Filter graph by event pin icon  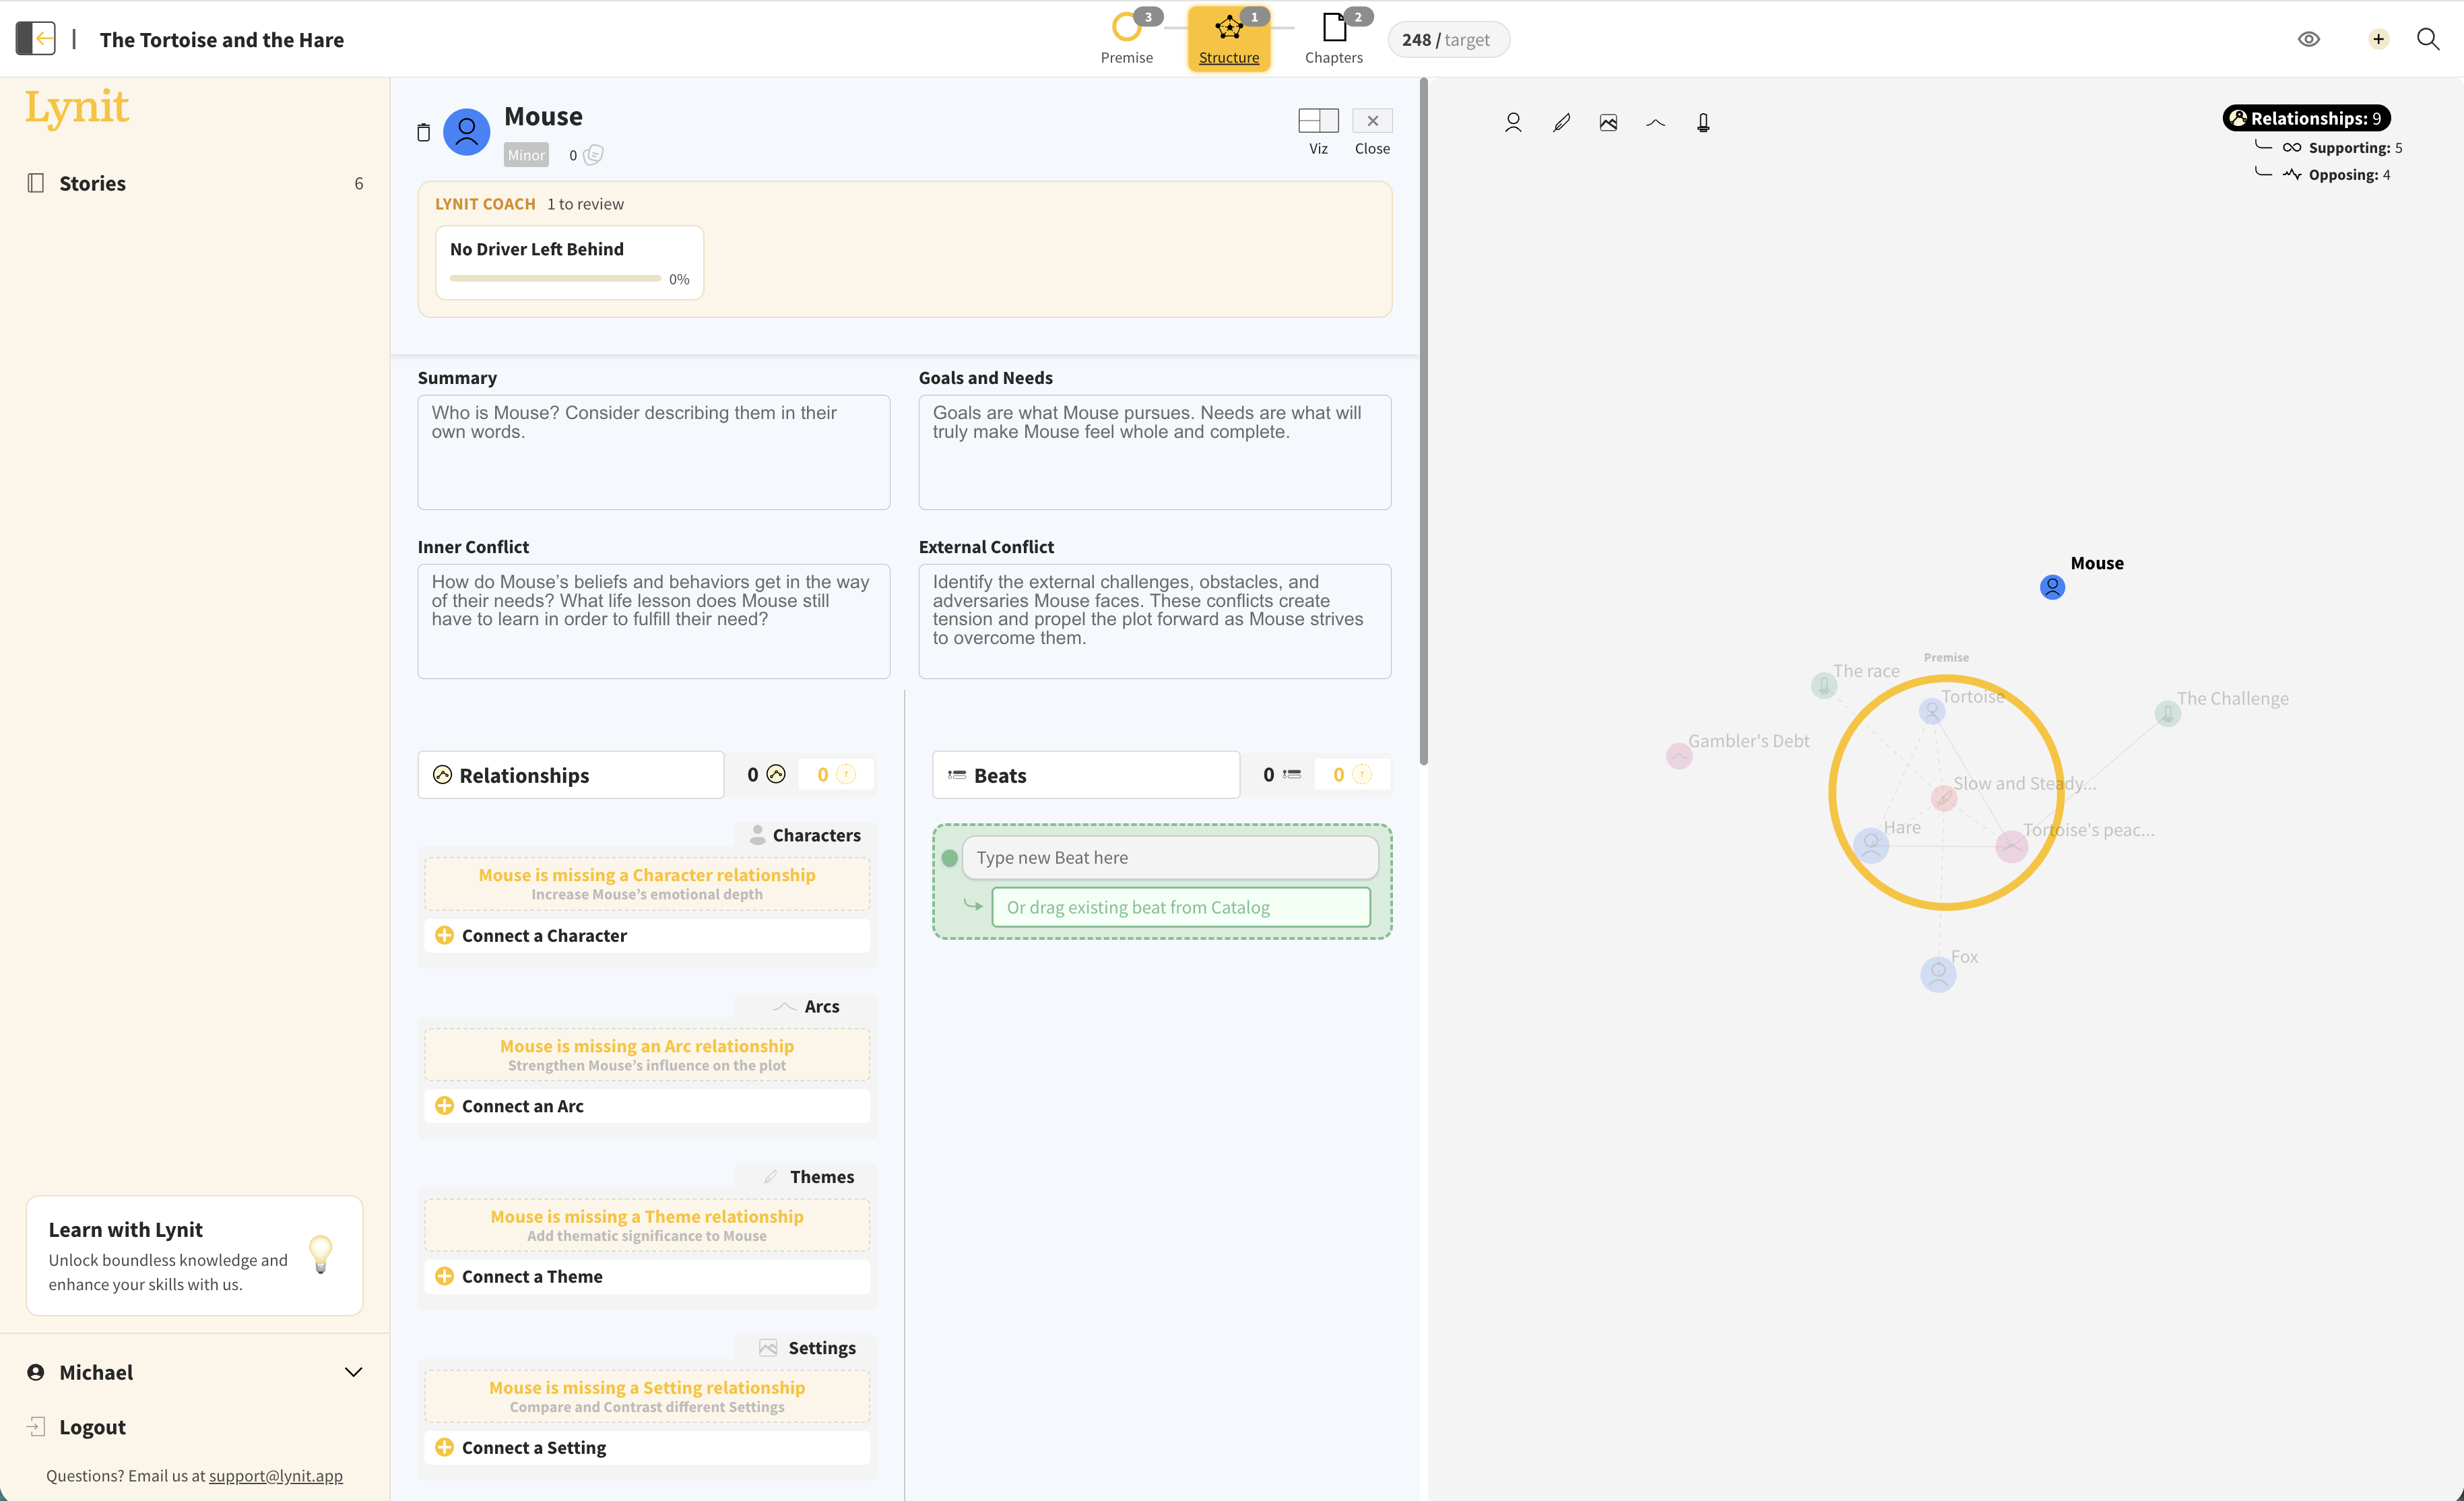1703,123
